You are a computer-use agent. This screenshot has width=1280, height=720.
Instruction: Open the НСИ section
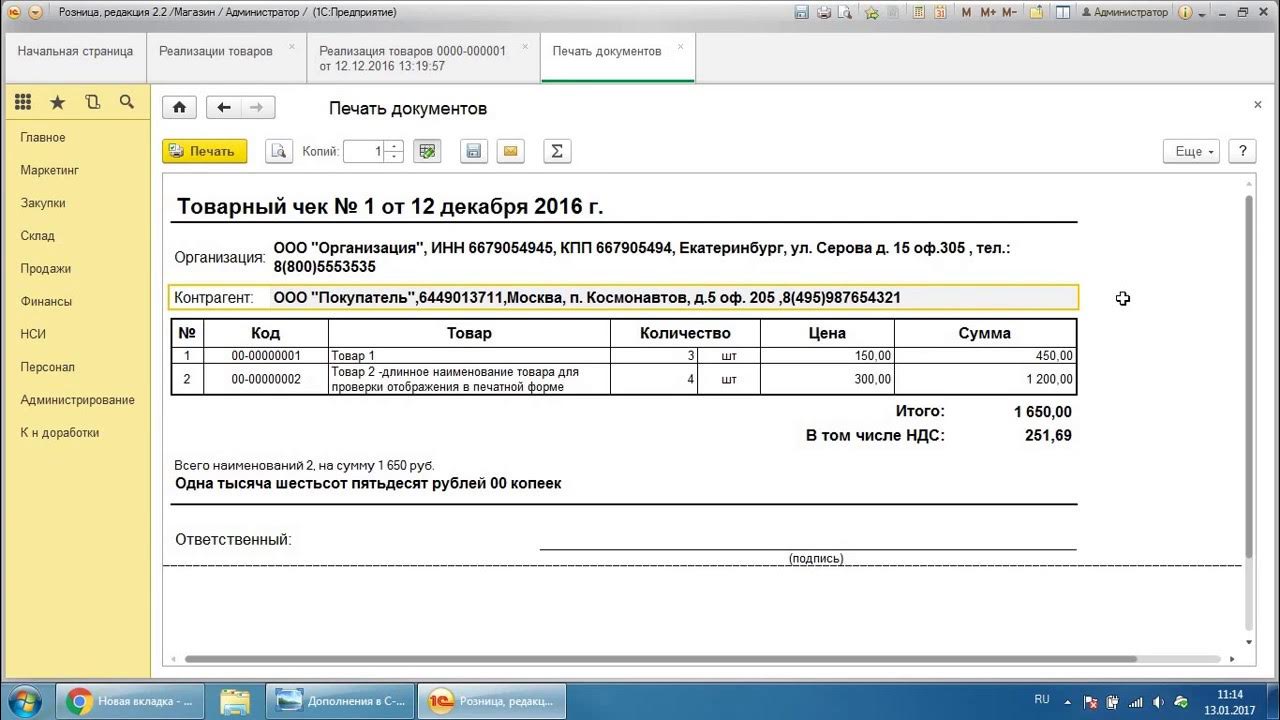tap(33, 334)
